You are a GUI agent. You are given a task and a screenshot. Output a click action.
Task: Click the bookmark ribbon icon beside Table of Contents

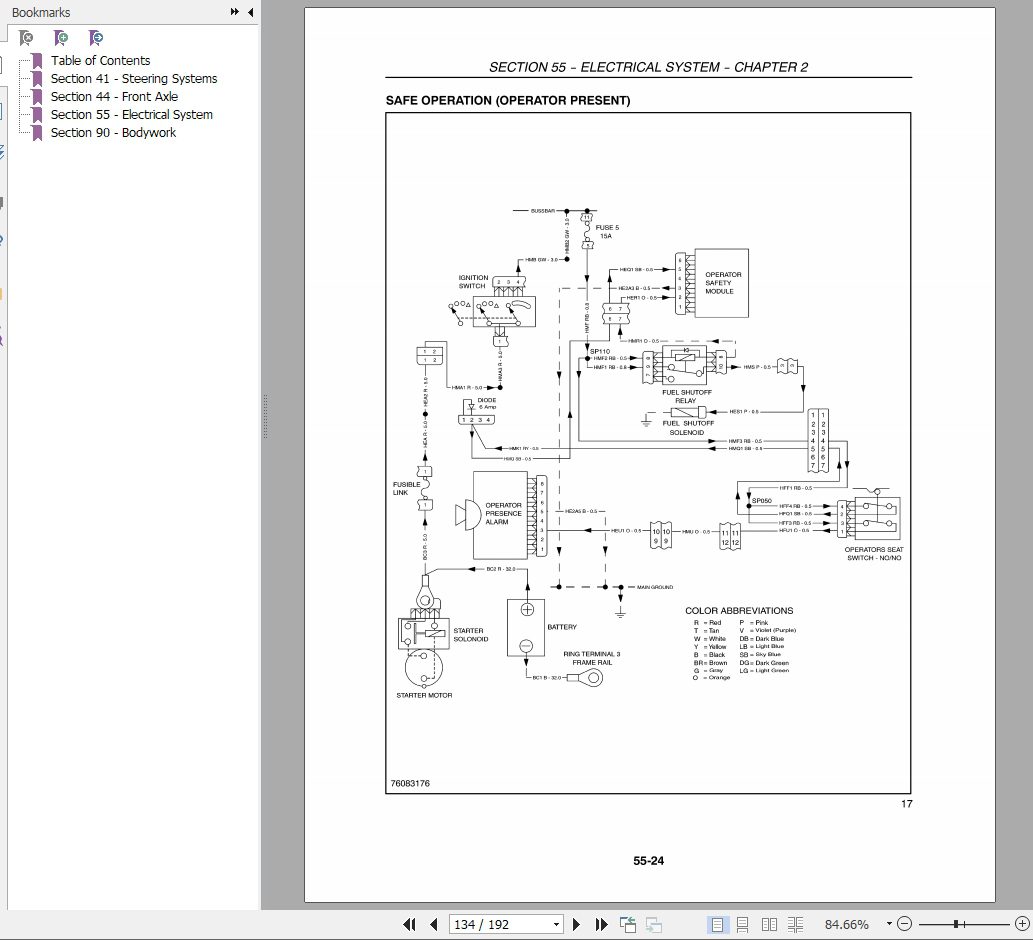[x=38, y=61]
